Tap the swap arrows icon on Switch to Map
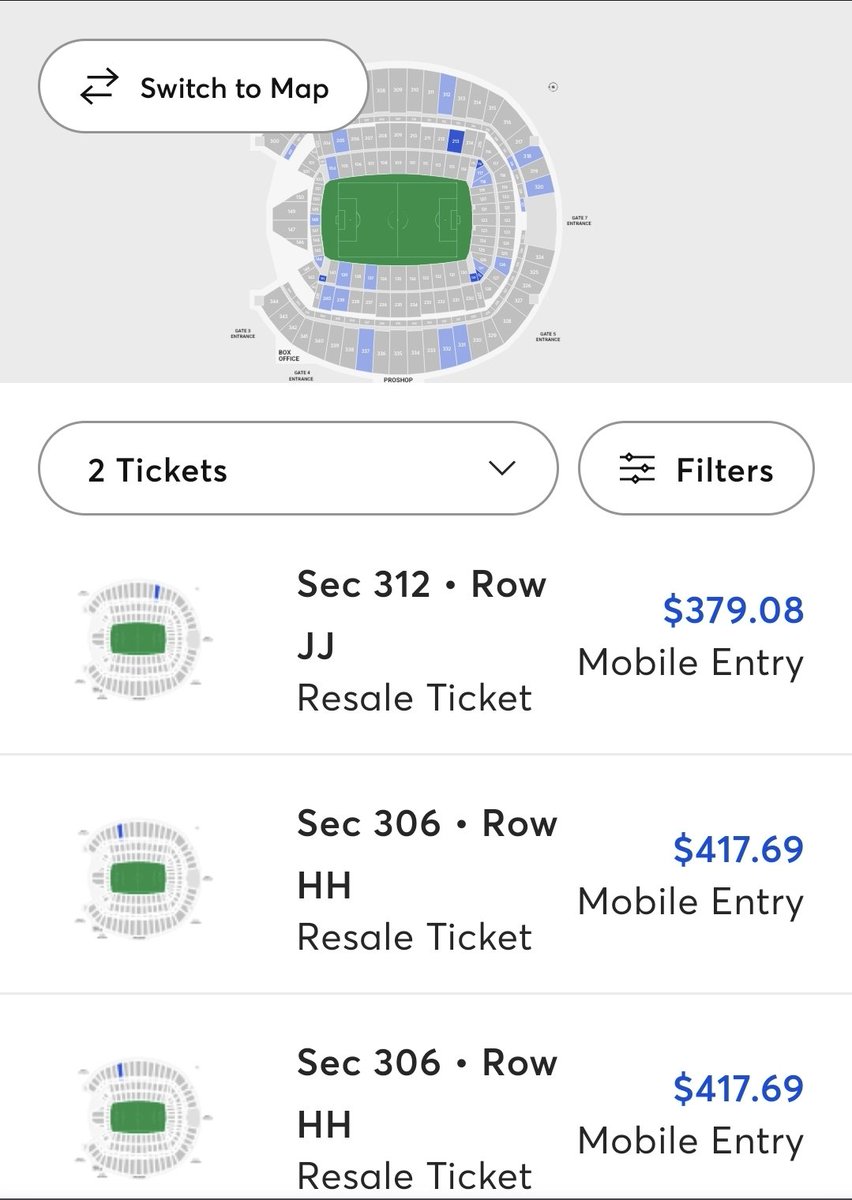The width and height of the screenshot is (852, 1200). coord(98,88)
